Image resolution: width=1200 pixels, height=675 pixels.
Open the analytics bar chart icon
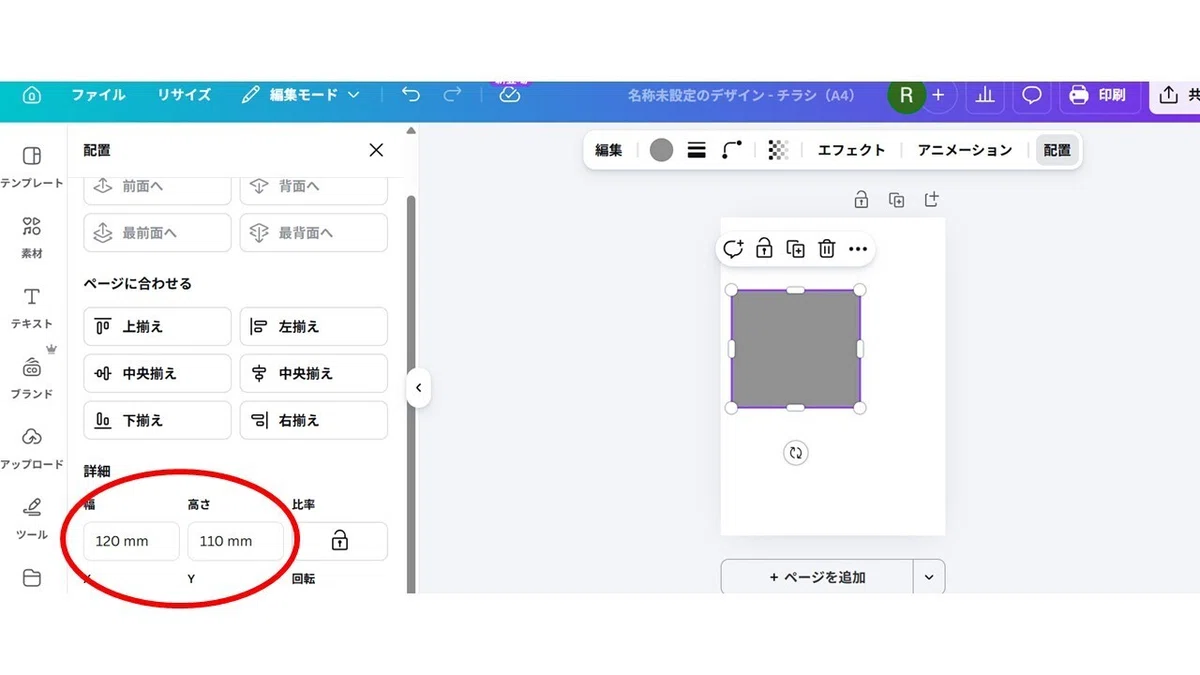click(x=985, y=95)
